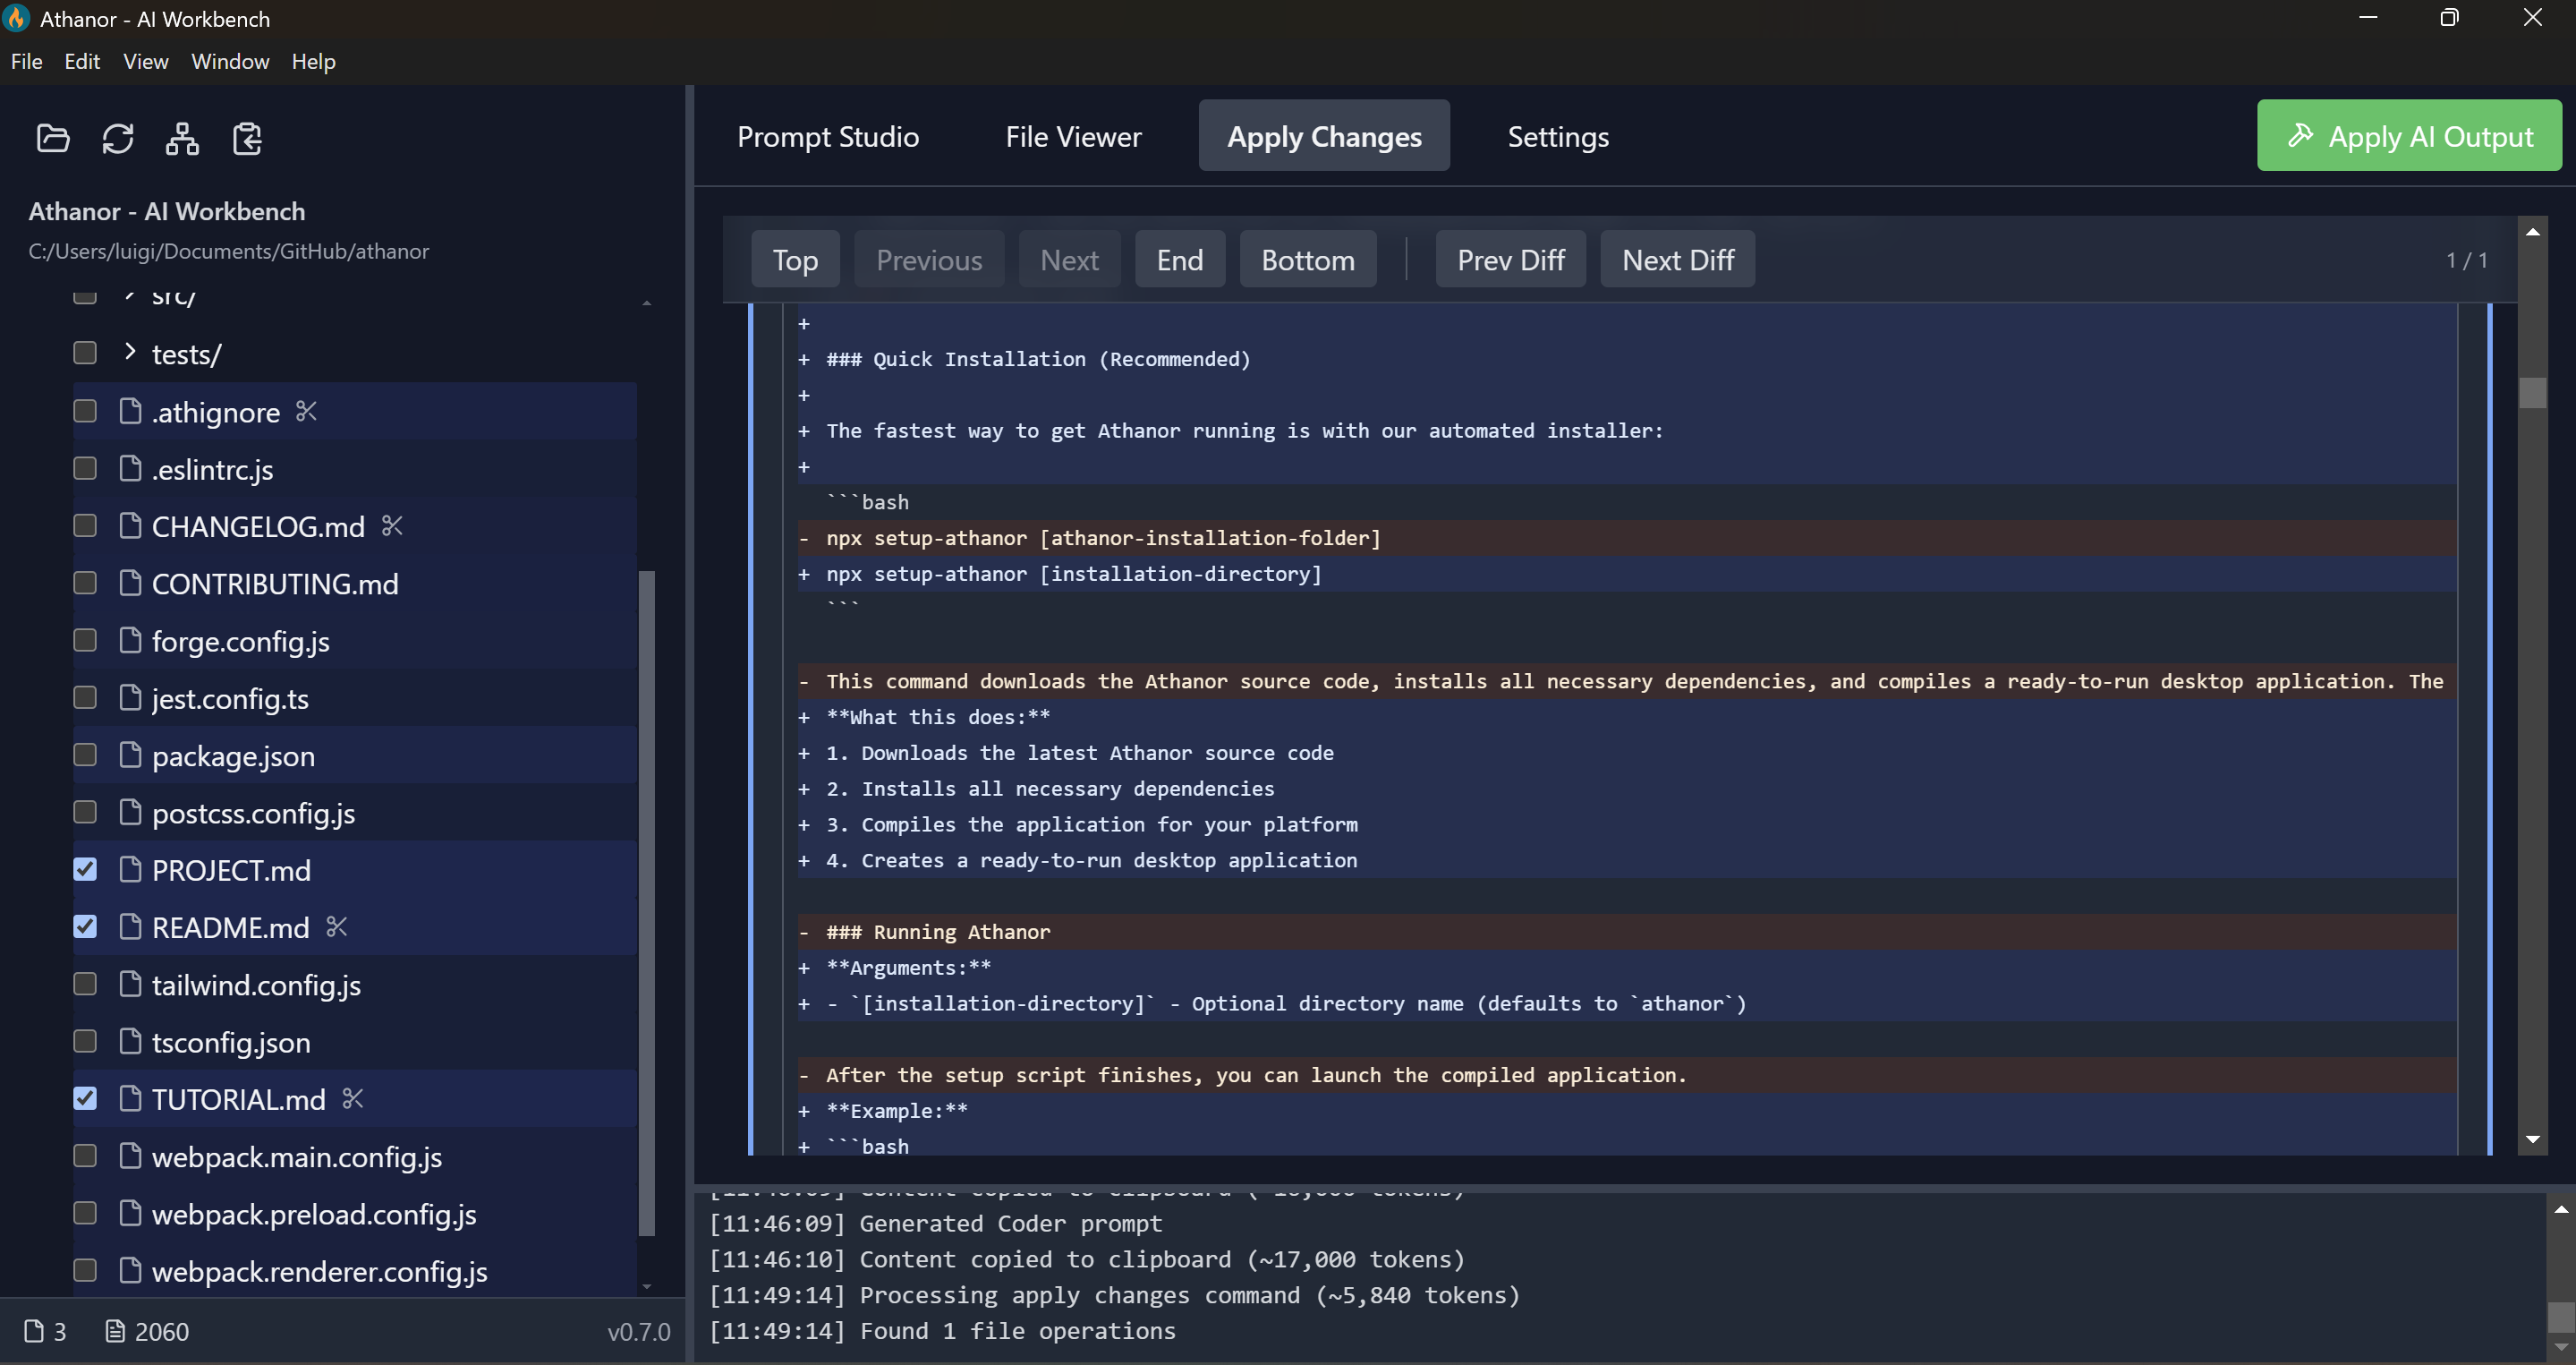Check the checkbox for package.json
2576x1365 pixels.
tap(85, 755)
